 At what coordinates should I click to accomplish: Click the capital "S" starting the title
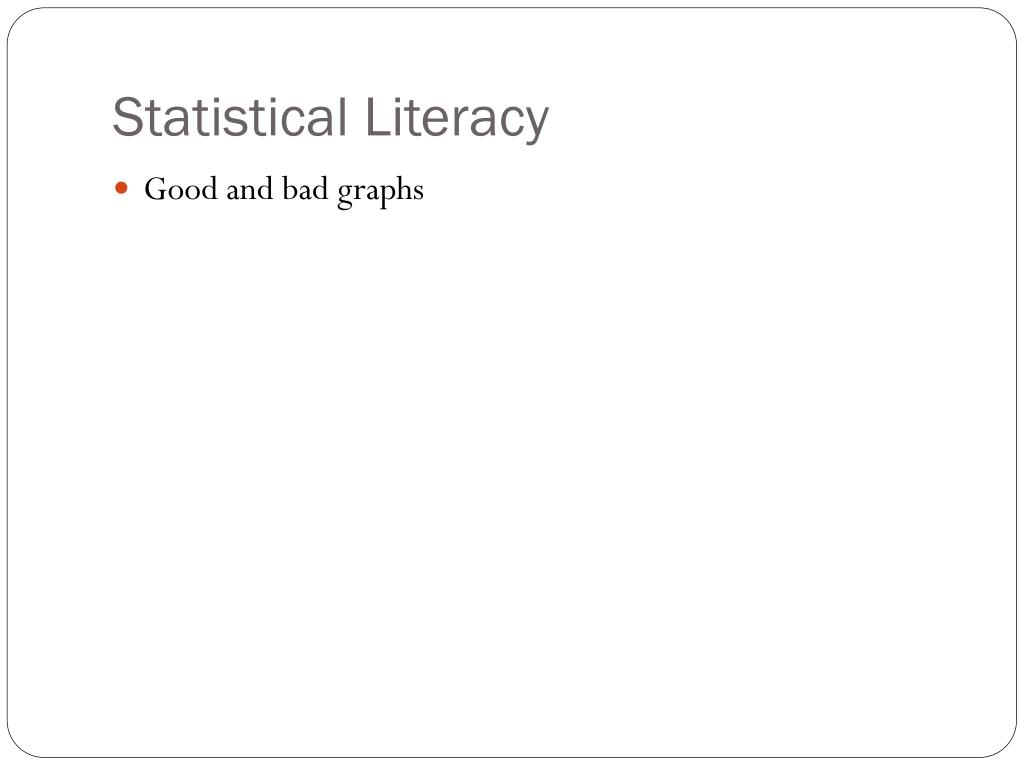(x=127, y=117)
